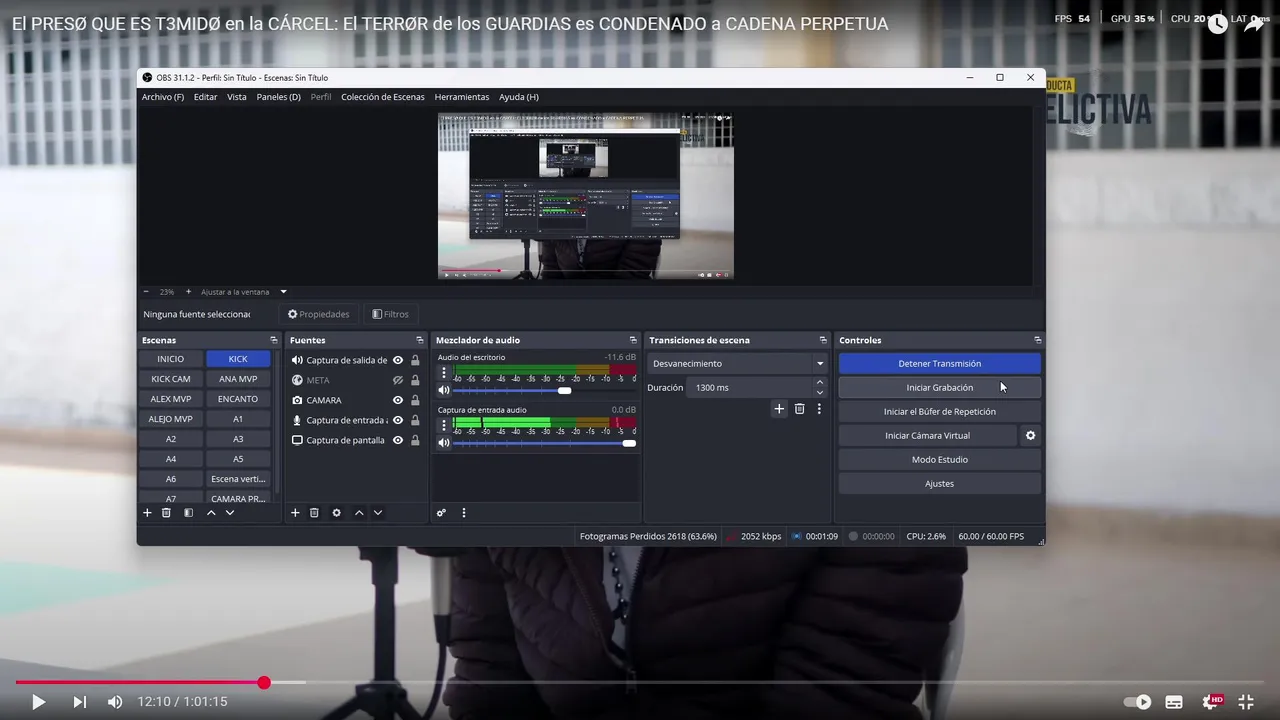Open Editar menu

pos(205,97)
